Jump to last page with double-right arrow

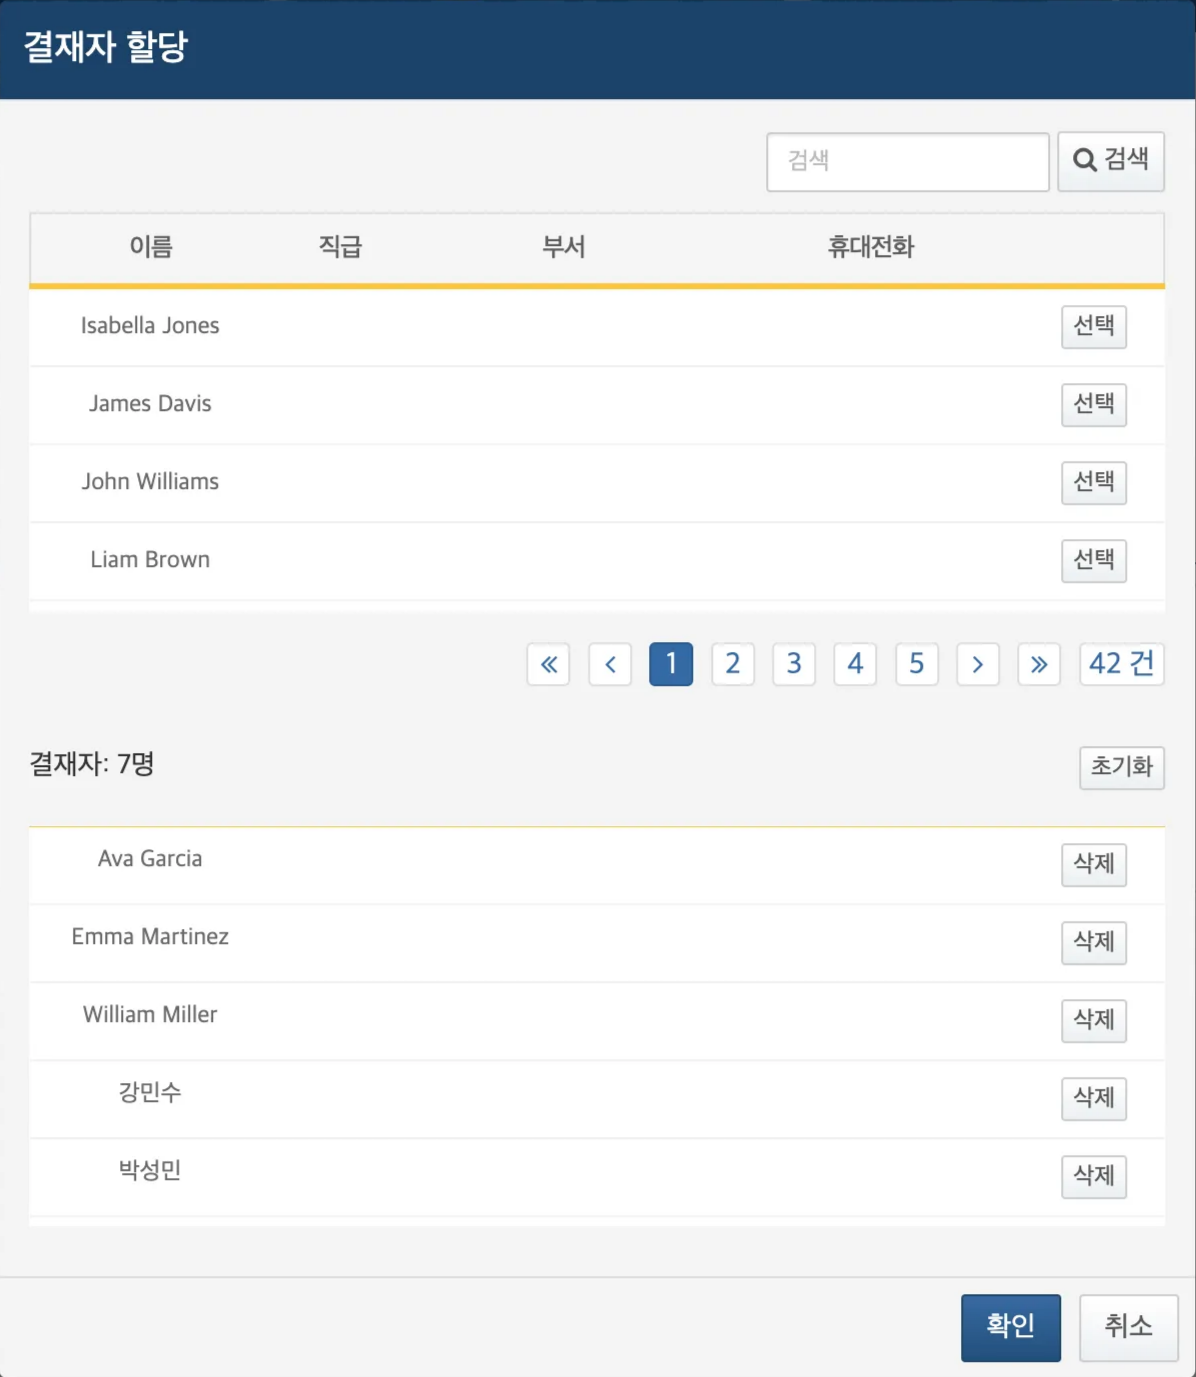[x=1039, y=664]
